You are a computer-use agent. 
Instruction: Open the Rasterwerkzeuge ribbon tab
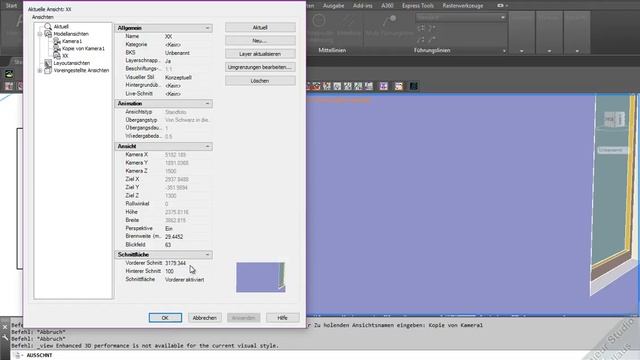(x=462, y=6)
